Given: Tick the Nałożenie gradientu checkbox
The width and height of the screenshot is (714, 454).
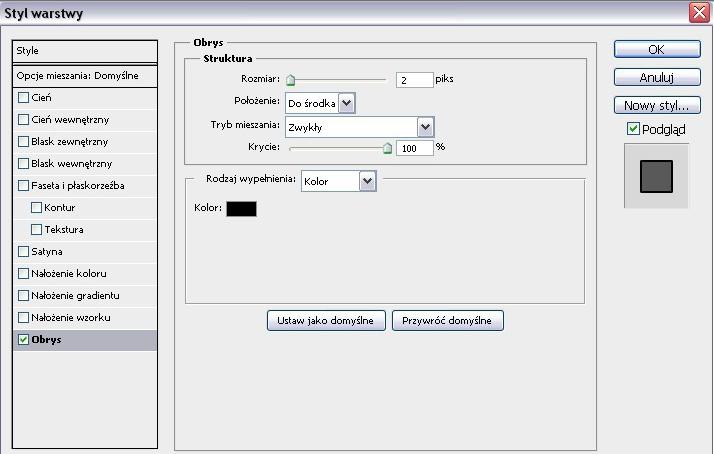Looking at the screenshot, I should point(23,296).
